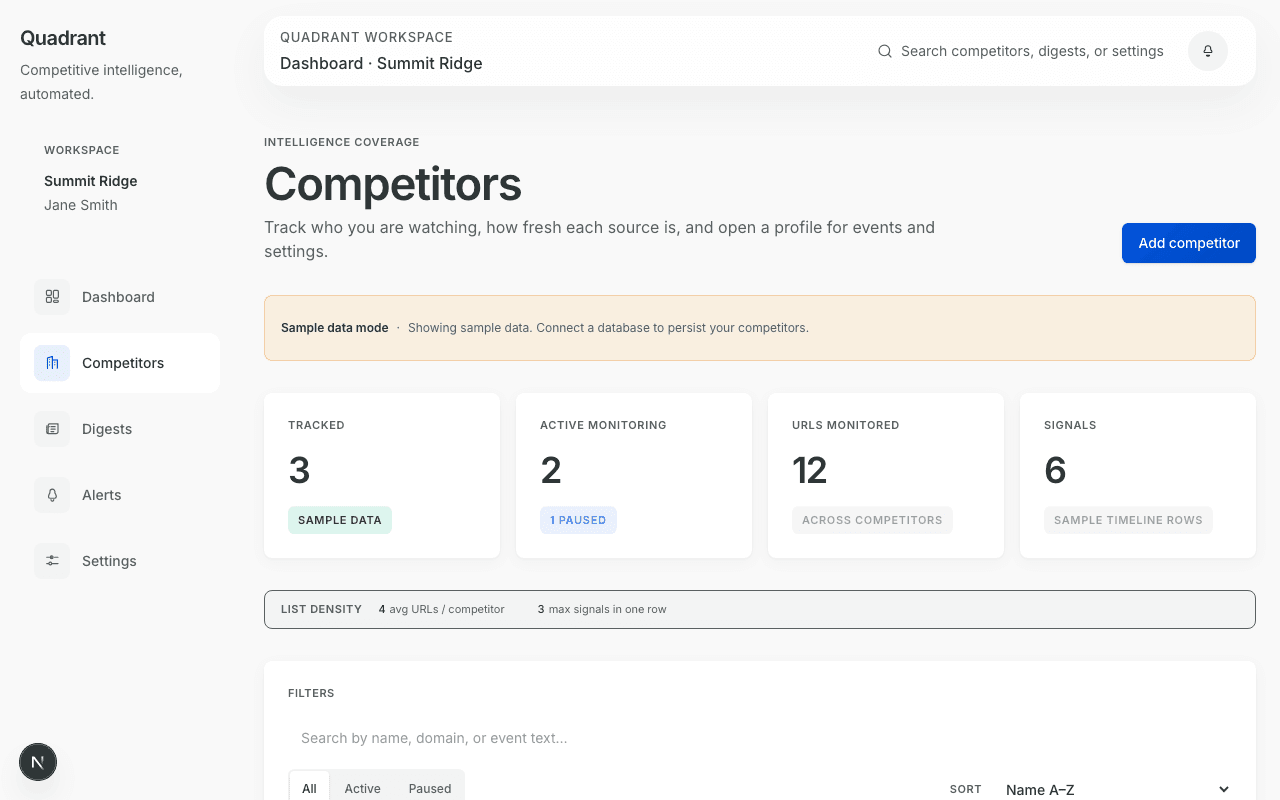Switch to the Active filter tab
This screenshot has height=800, width=1280.
click(362, 788)
